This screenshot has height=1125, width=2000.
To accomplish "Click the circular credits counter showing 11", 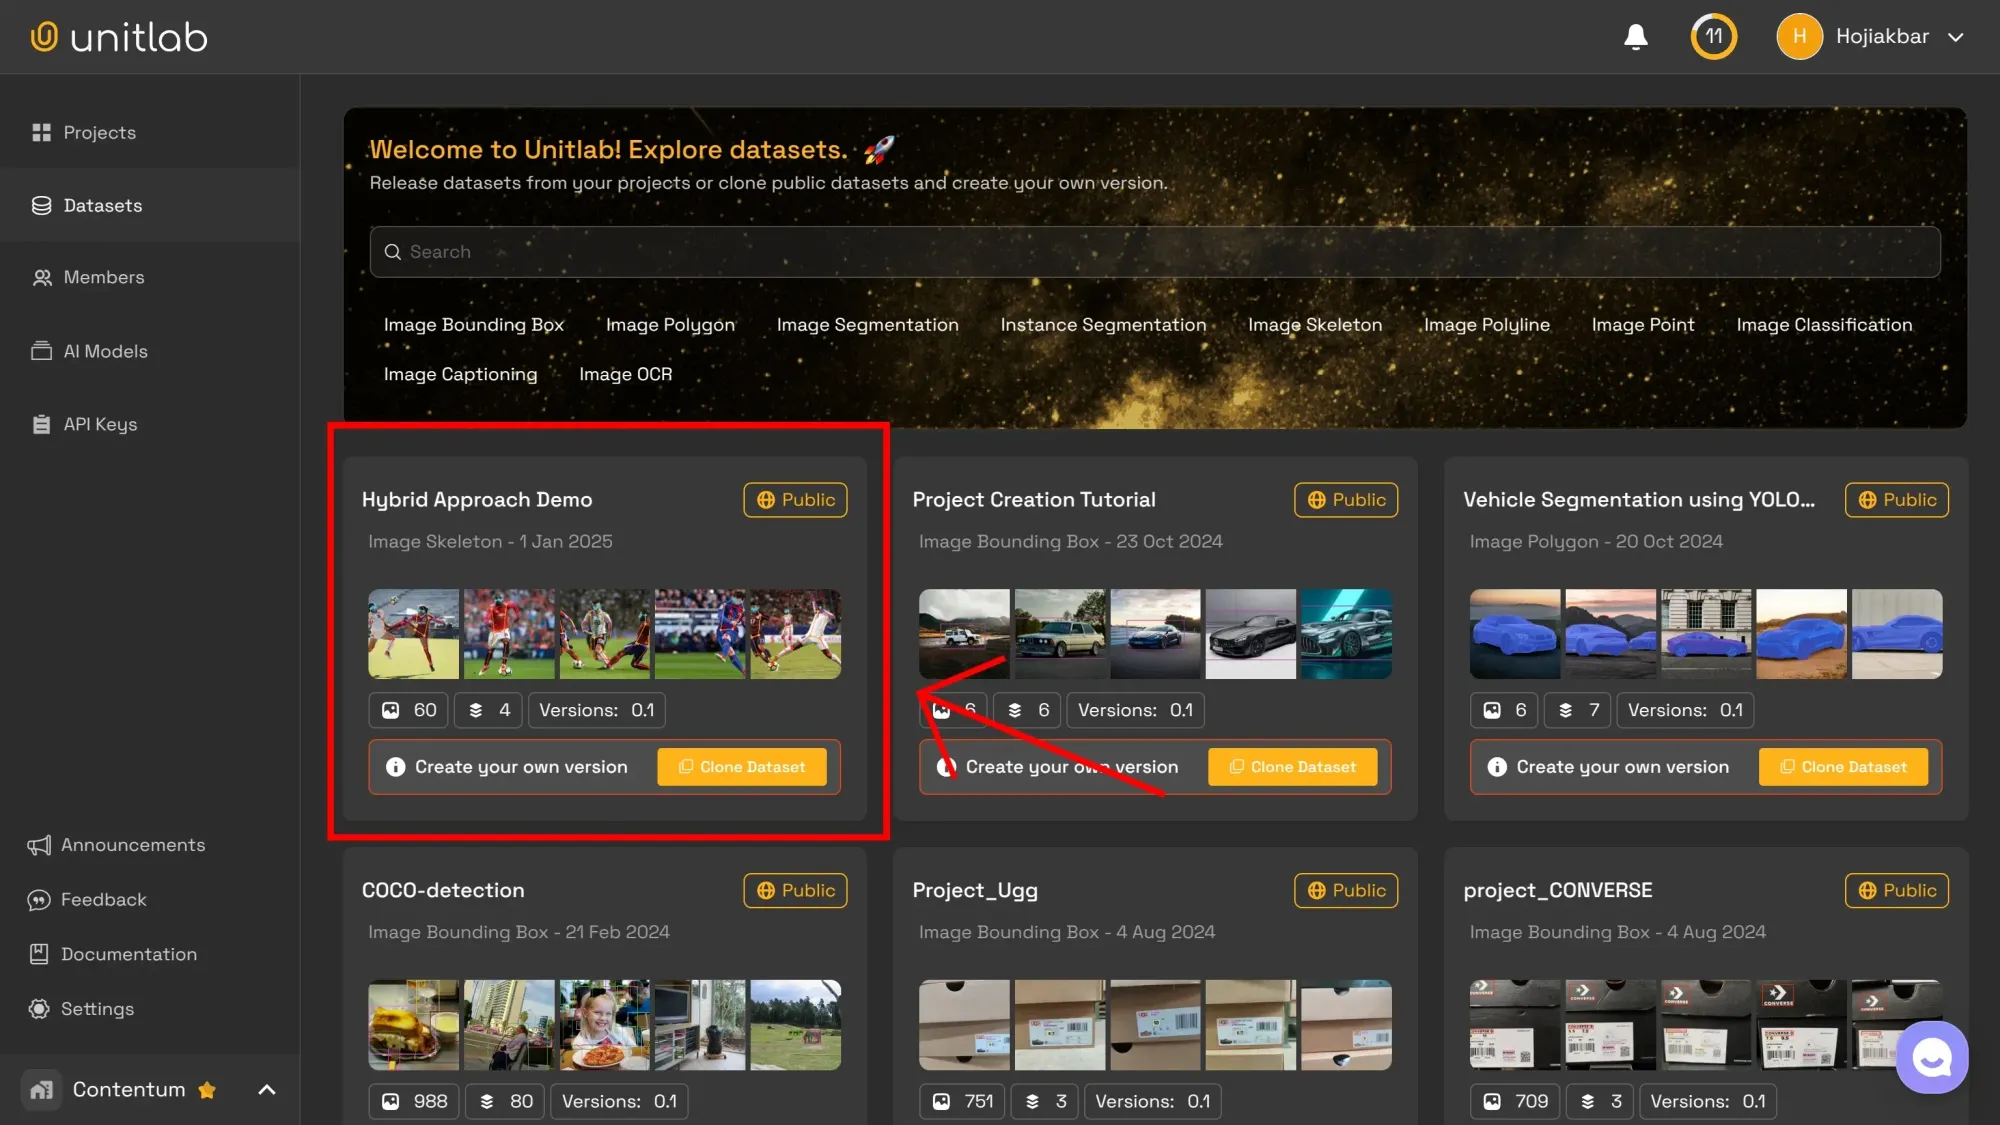I will 1713,37.
